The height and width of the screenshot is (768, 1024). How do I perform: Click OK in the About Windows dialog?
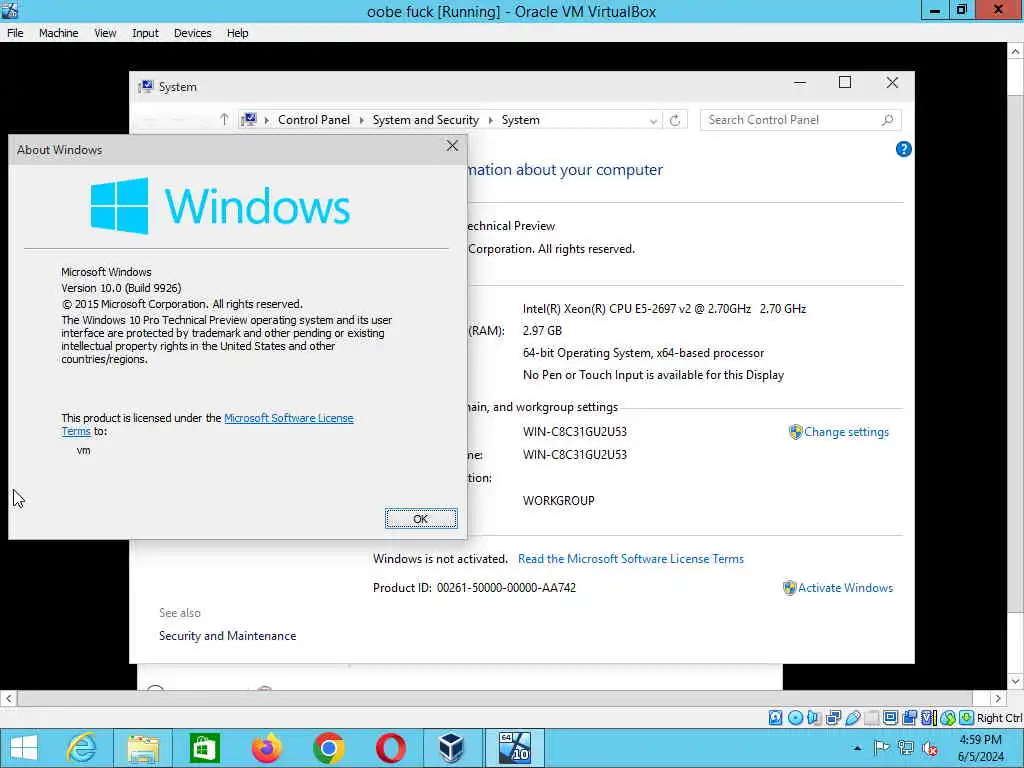[421, 519]
